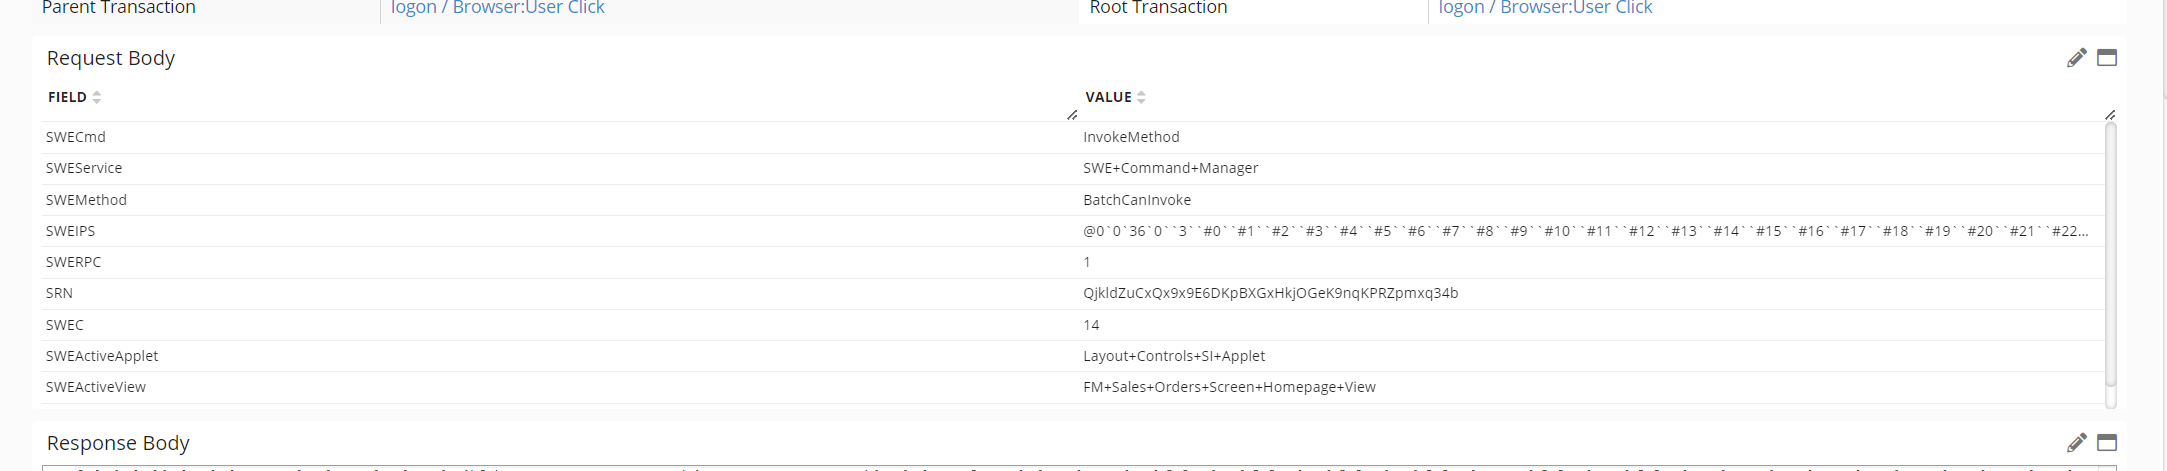This screenshot has height=471, width=2167.
Task: Maximize the Response Body panel
Action: coord(2106,443)
